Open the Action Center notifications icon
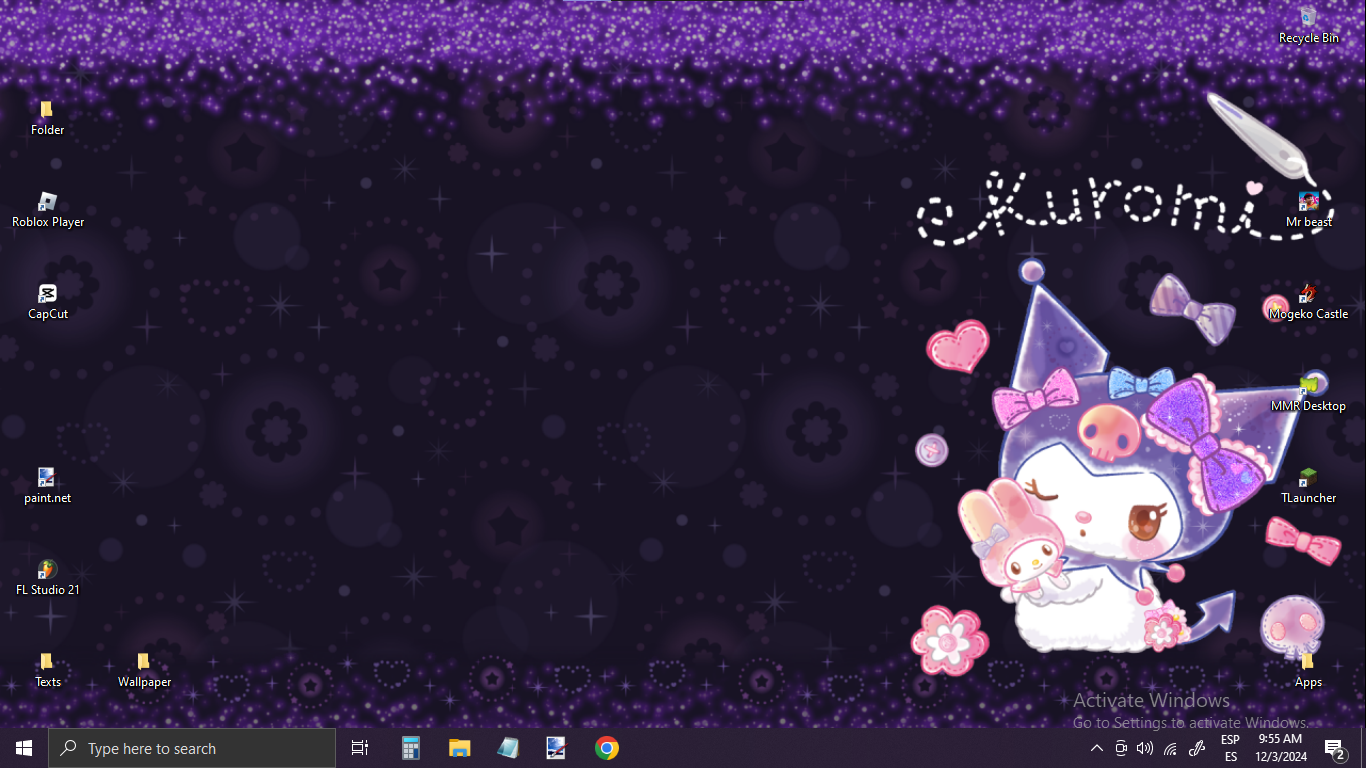 [1334, 748]
